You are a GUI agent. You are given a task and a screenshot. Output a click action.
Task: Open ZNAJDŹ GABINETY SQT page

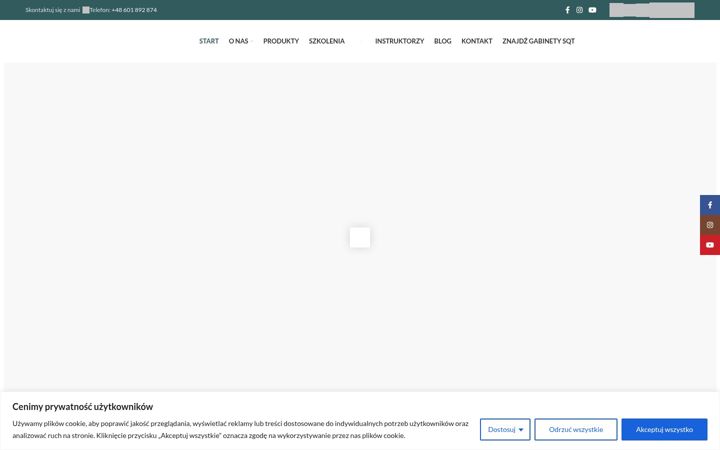539,41
